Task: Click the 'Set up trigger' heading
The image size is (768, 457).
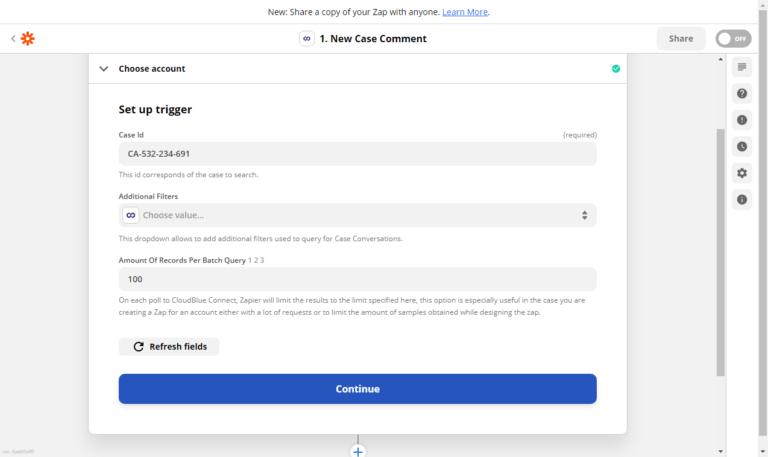Action: pos(155,109)
